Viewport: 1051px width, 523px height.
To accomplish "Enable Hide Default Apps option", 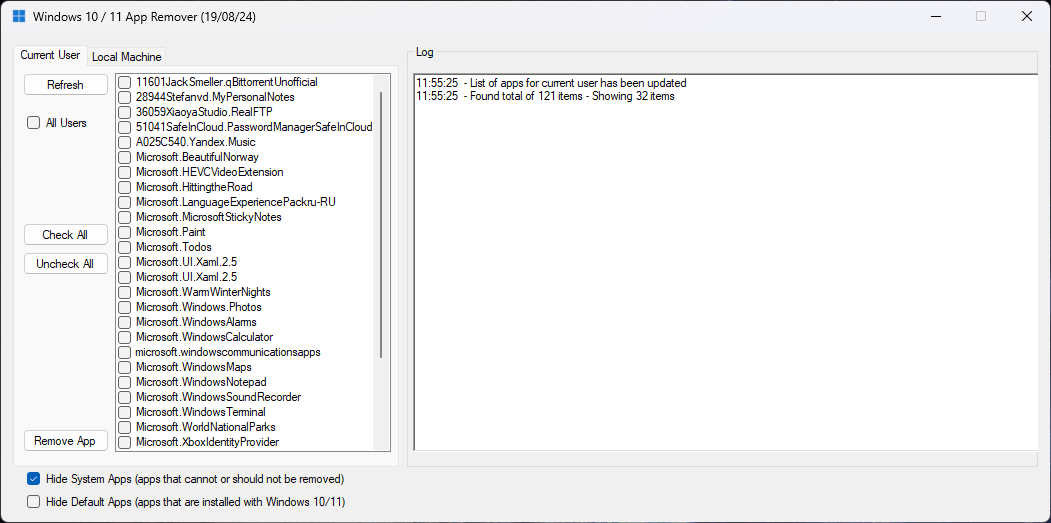I will [x=34, y=501].
